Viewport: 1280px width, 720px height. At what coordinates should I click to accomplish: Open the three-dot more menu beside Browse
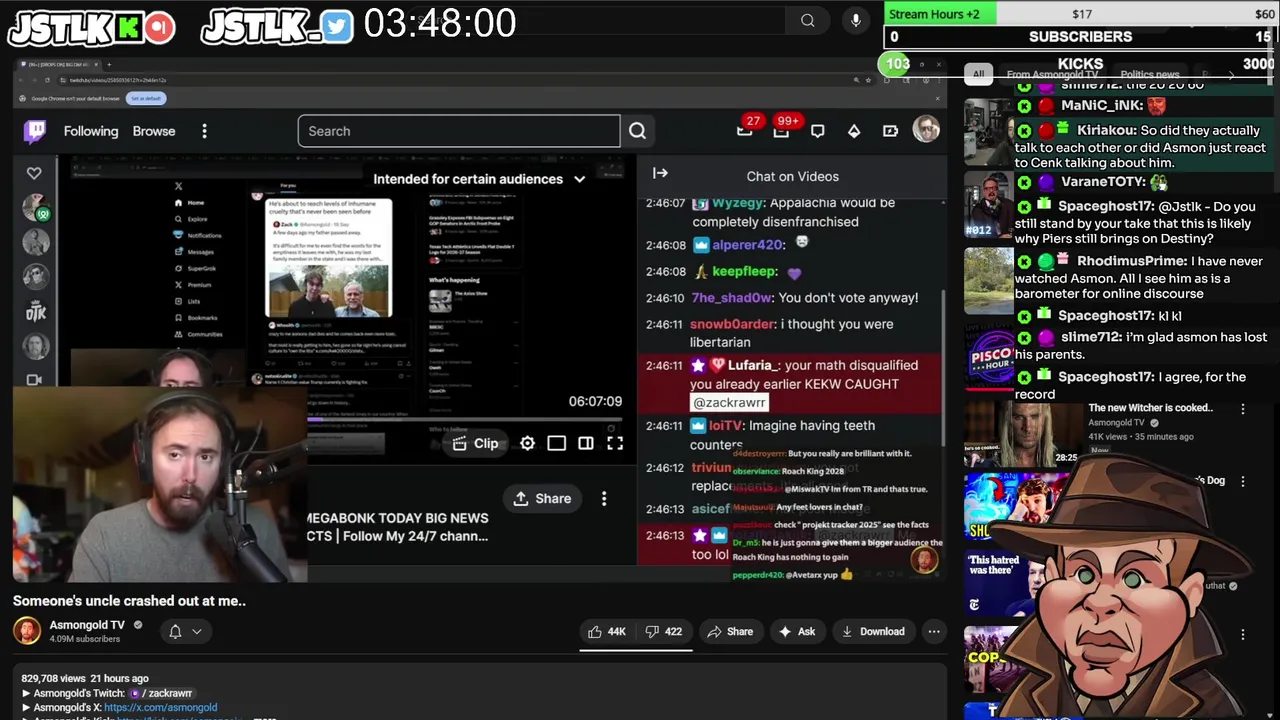(x=204, y=131)
